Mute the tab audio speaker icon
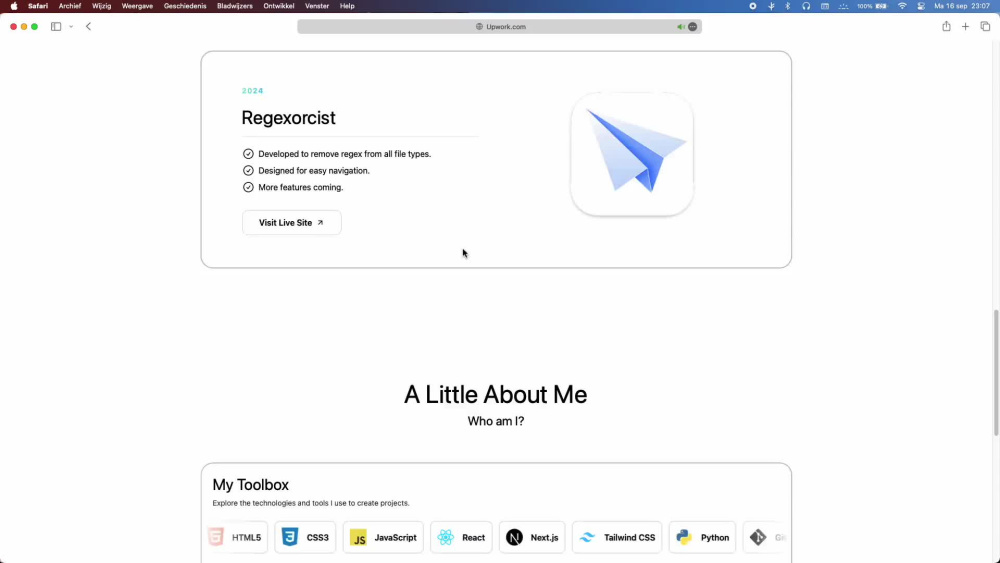 680,27
